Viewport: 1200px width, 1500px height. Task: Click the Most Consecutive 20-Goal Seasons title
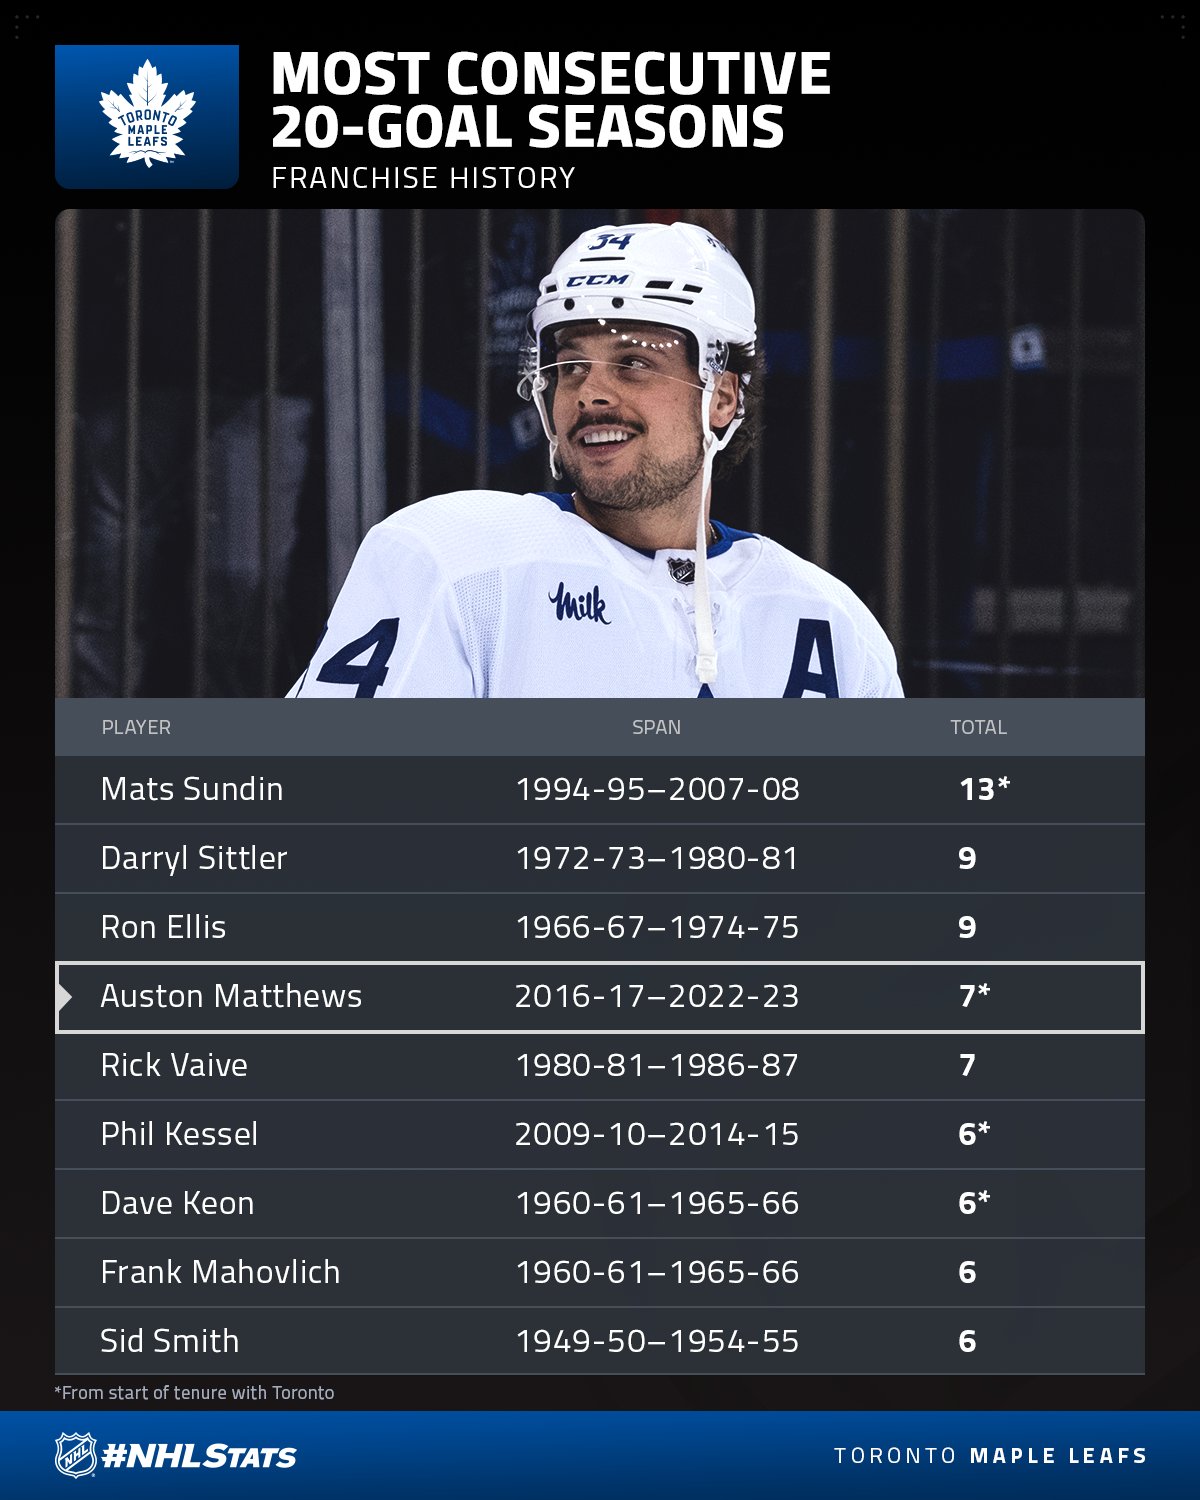pyautogui.click(x=550, y=100)
